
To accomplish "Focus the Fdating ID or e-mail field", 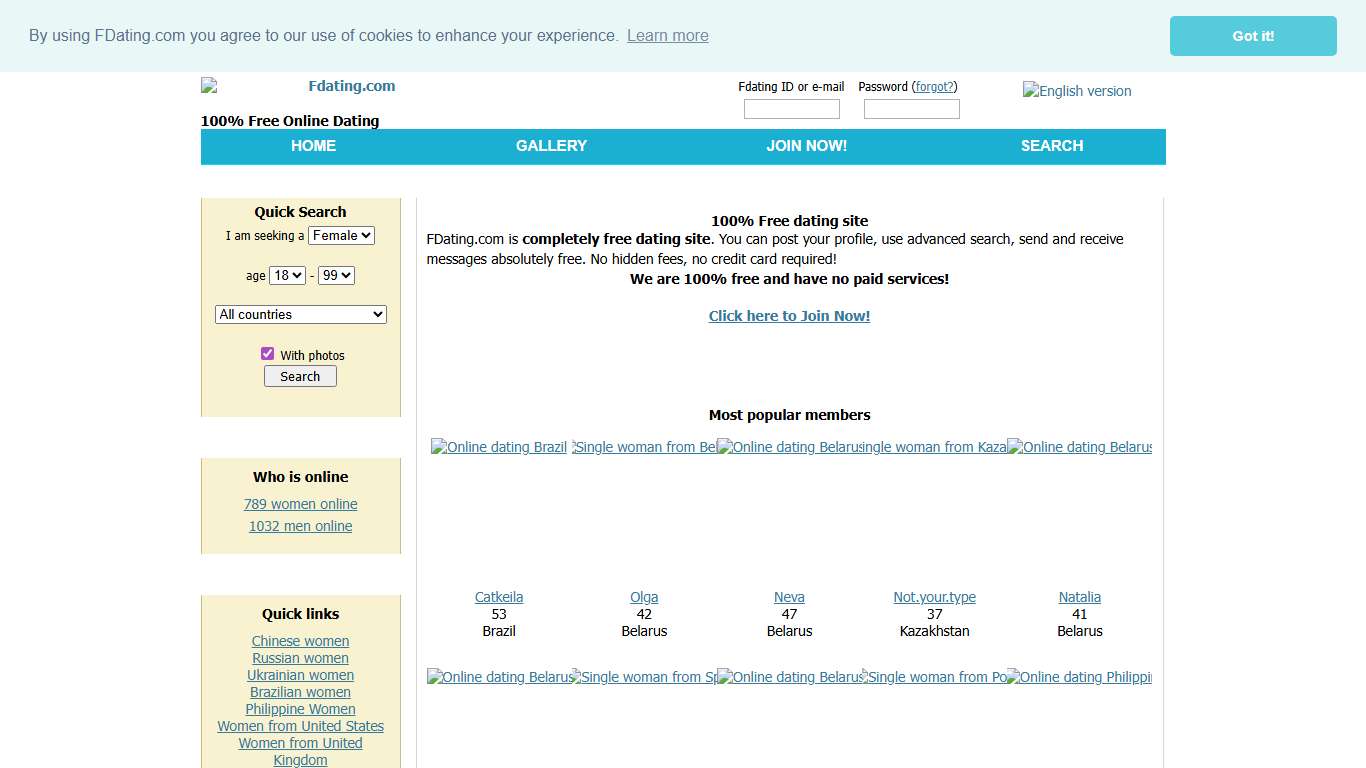I will click(791, 109).
